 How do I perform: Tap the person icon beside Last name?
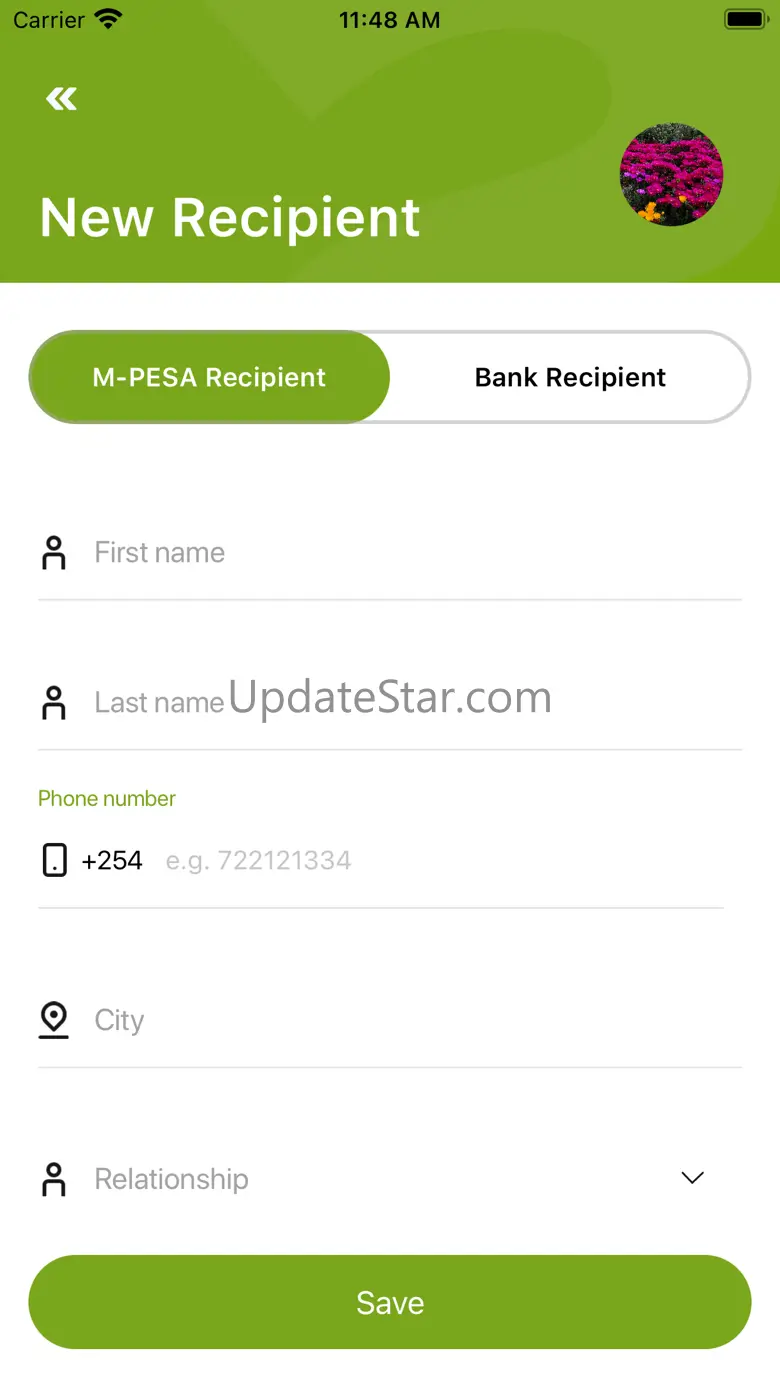coord(54,702)
